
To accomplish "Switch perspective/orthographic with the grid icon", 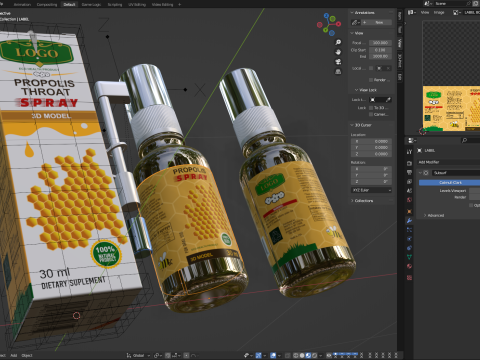I will coord(338,72).
